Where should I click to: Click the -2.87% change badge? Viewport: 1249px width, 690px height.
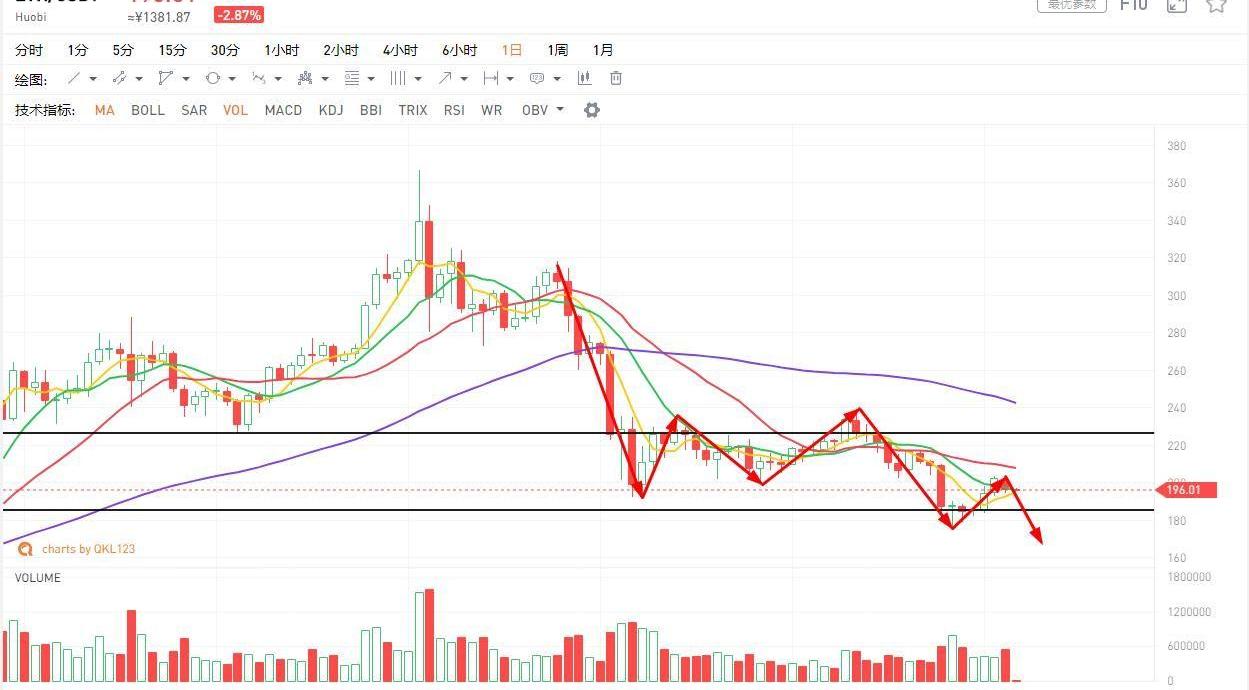click(x=239, y=16)
